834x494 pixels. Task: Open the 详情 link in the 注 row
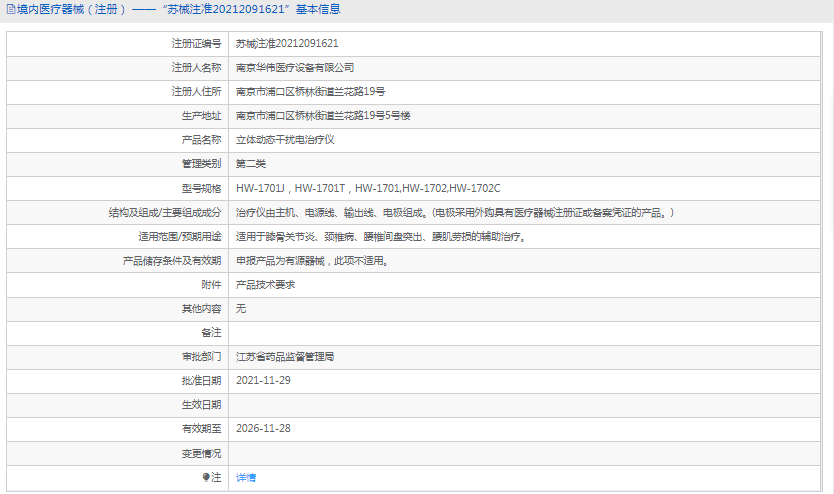pyautogui.click(x=246, y=478)
